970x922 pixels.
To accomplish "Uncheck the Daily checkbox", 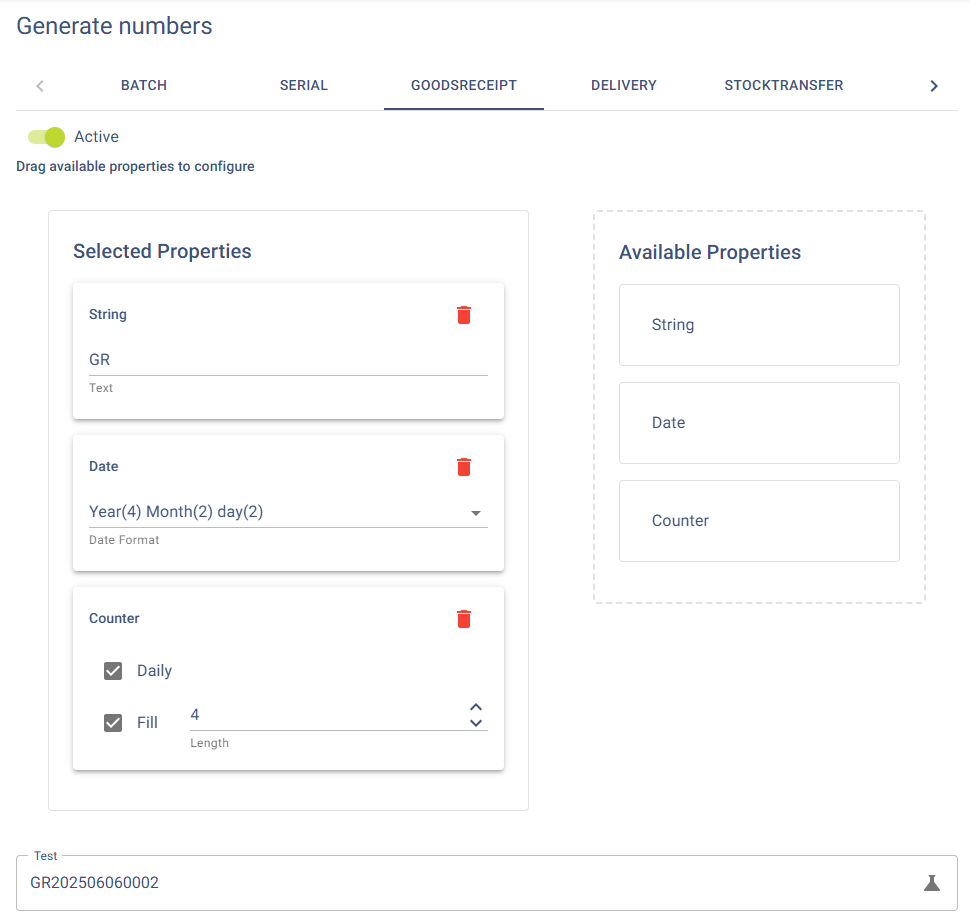I will tap(113, 671).
